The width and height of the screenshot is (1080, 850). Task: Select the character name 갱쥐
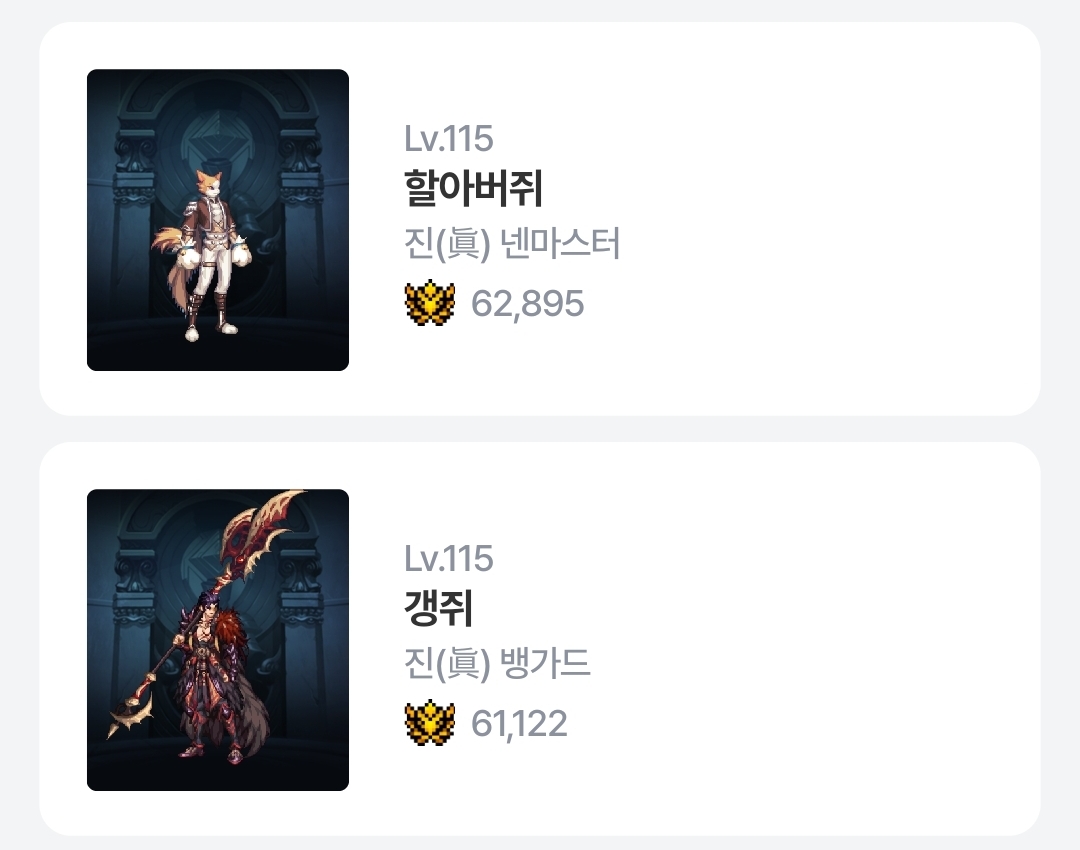(438, 608)
